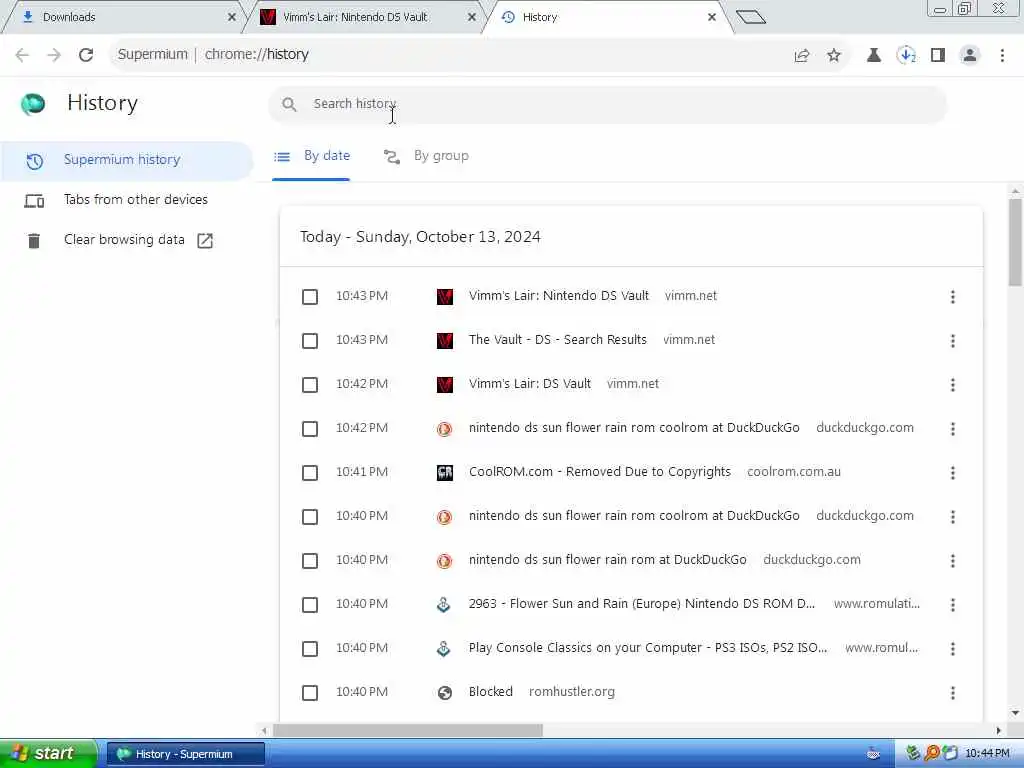
Task: Check the Blocked romhustler.org entry
Action: 310,693
